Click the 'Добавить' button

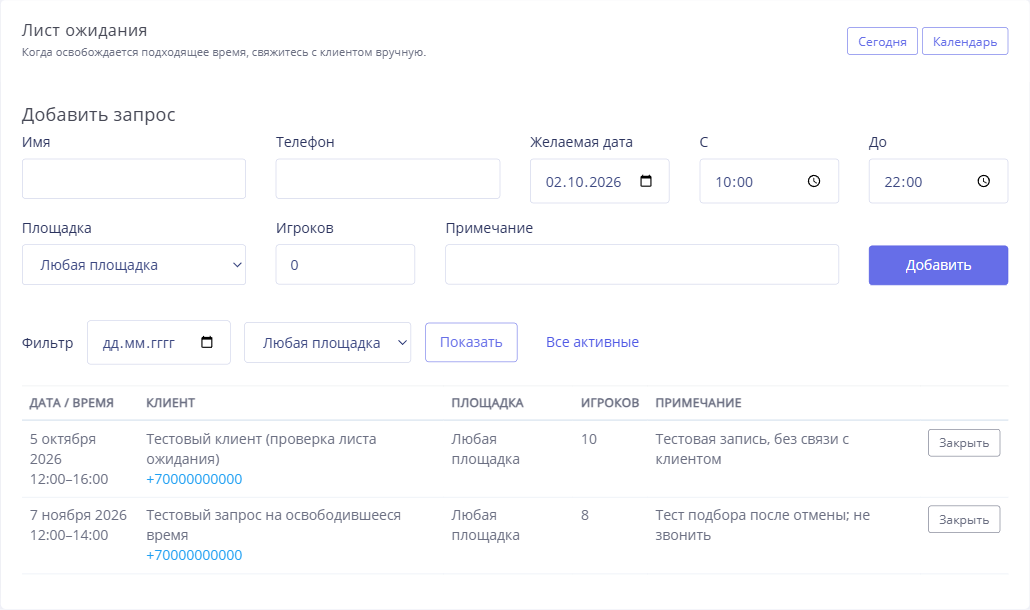pos(938,265)
